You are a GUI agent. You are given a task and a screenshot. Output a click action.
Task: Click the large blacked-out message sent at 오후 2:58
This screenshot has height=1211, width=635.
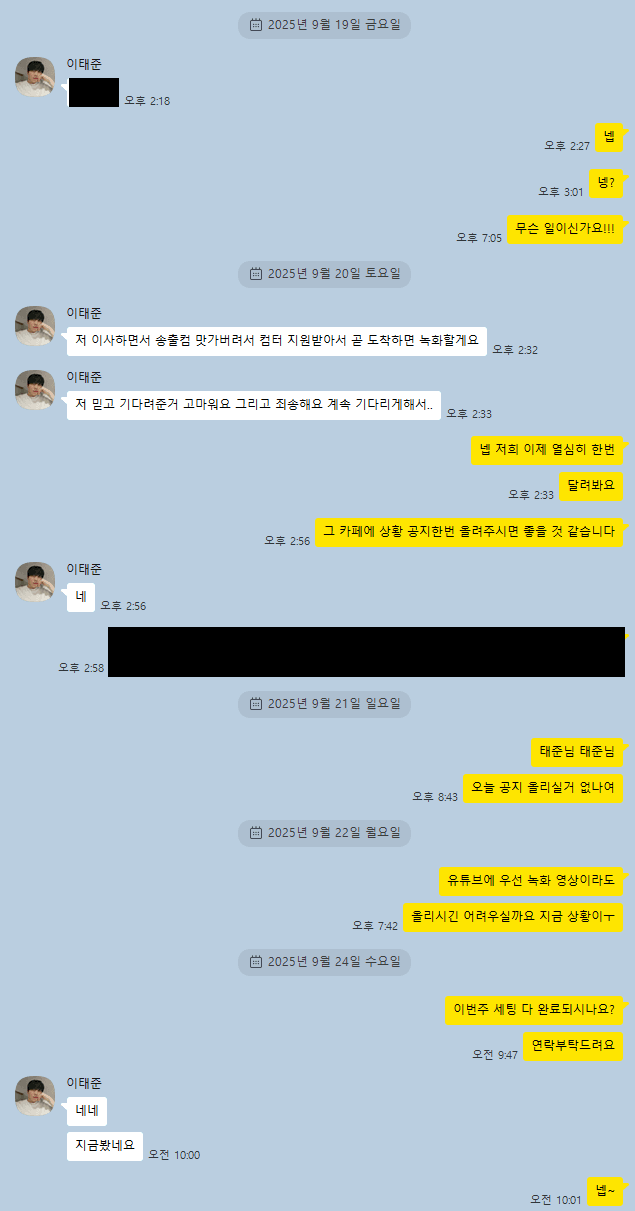(366, 652)
